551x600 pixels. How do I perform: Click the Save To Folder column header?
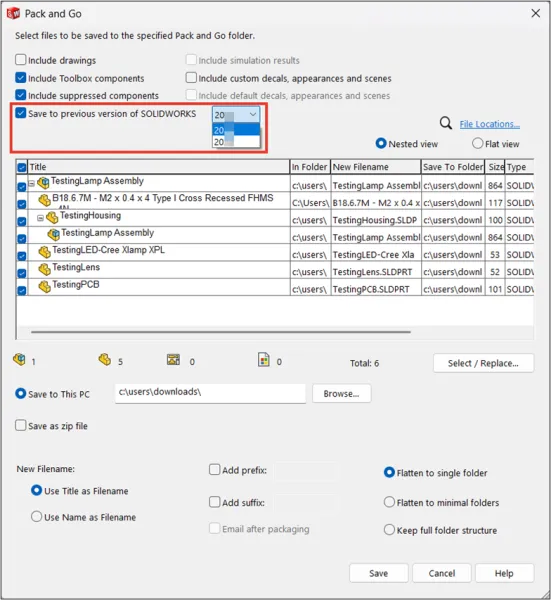point(453,167)
